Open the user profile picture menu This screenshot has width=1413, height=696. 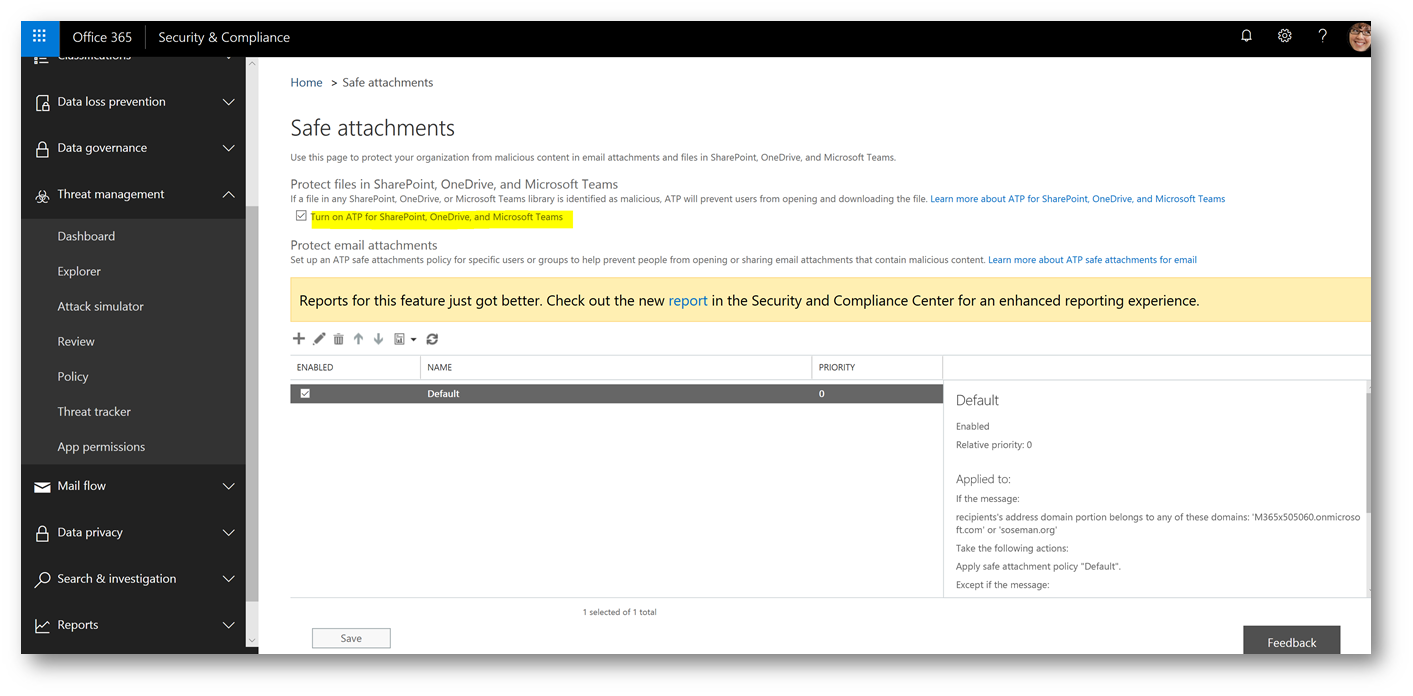(1359, 37)
